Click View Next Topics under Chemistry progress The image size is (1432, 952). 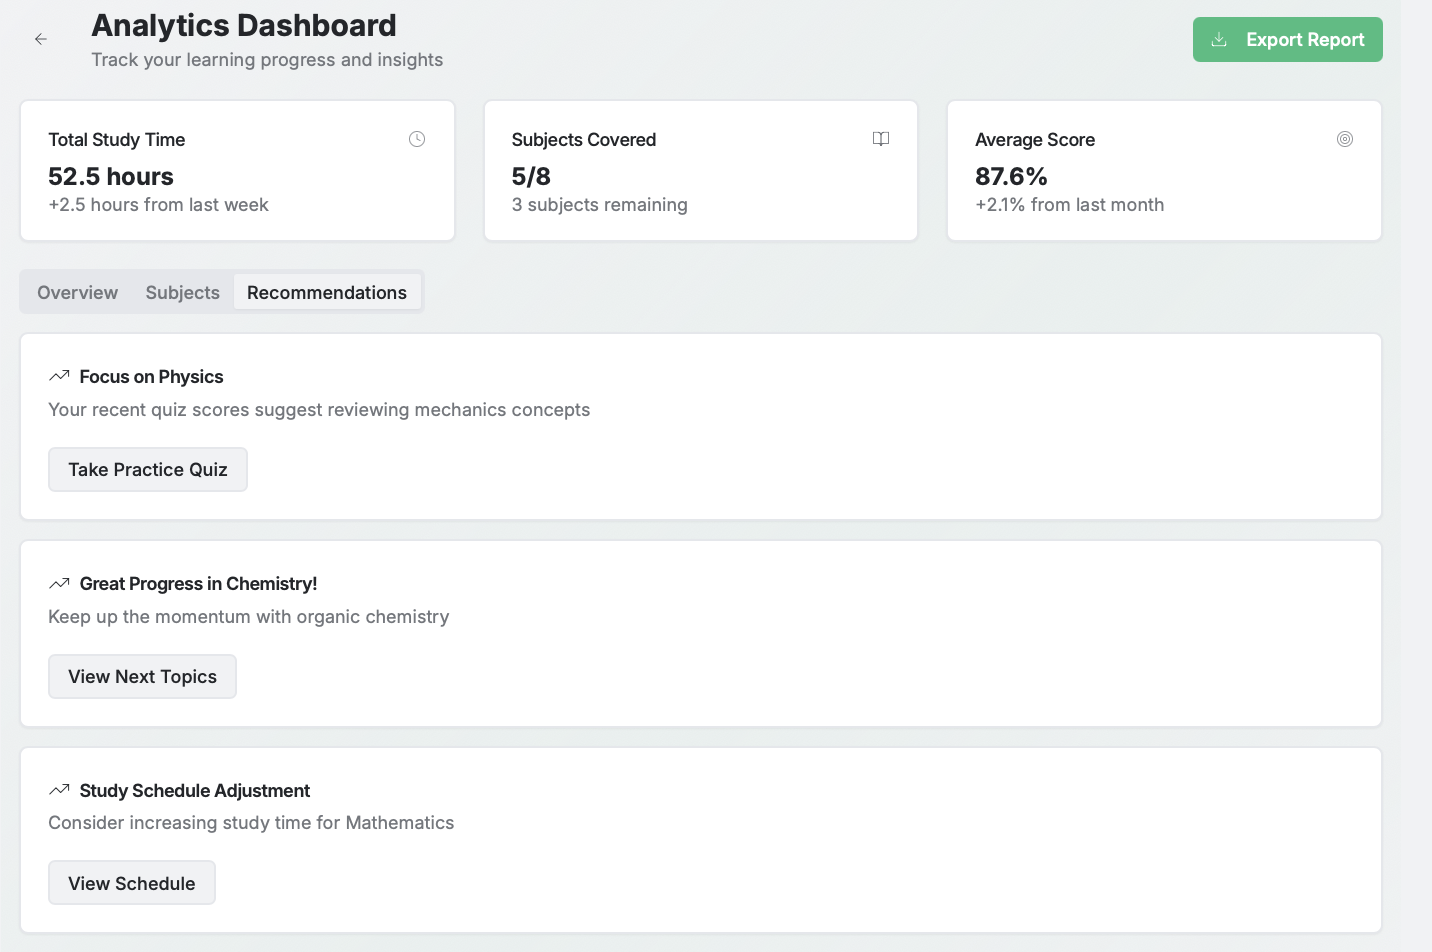click(x=142, y=676)
